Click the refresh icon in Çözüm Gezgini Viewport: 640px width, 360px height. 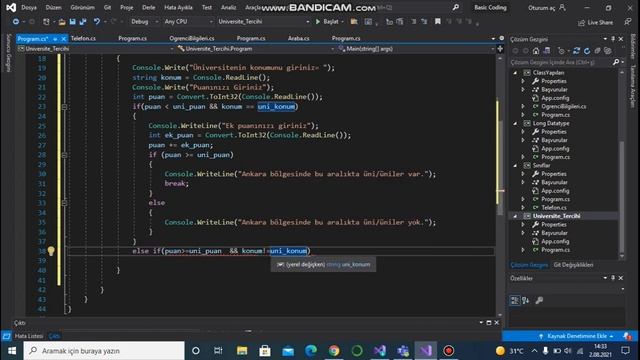pos(587,51)
